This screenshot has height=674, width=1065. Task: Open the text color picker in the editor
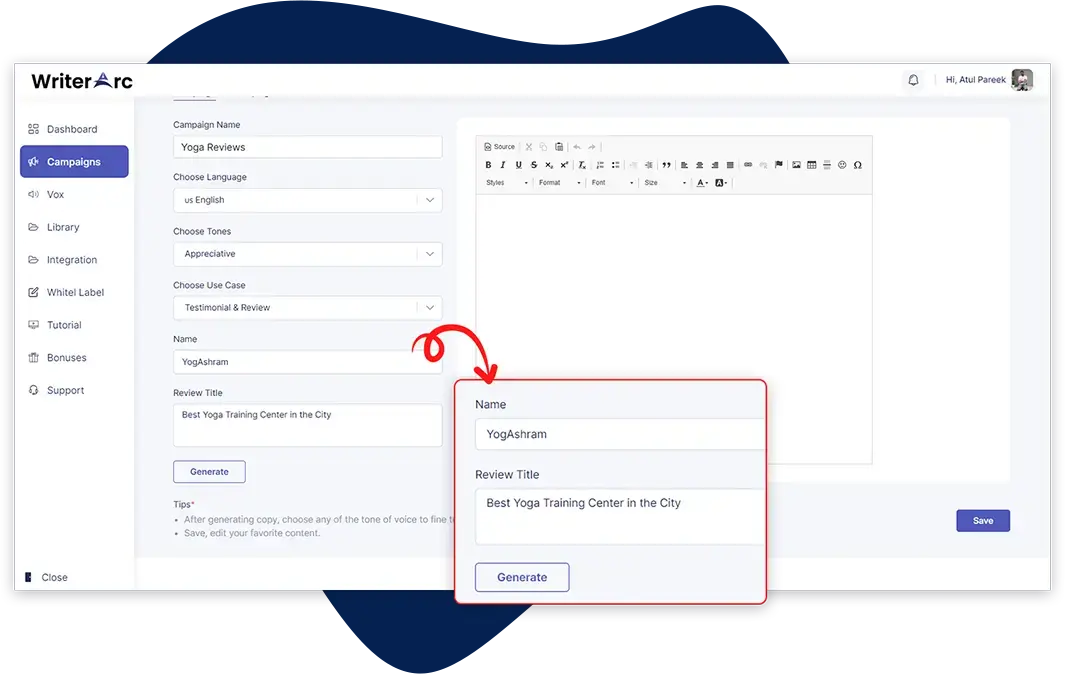pyautogui.click(x=702, y=183)
